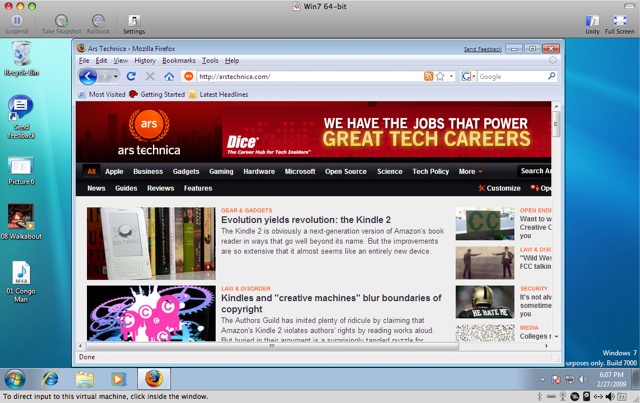
Task: Open Kindles and creative machines article
Action: coord(331,303)
